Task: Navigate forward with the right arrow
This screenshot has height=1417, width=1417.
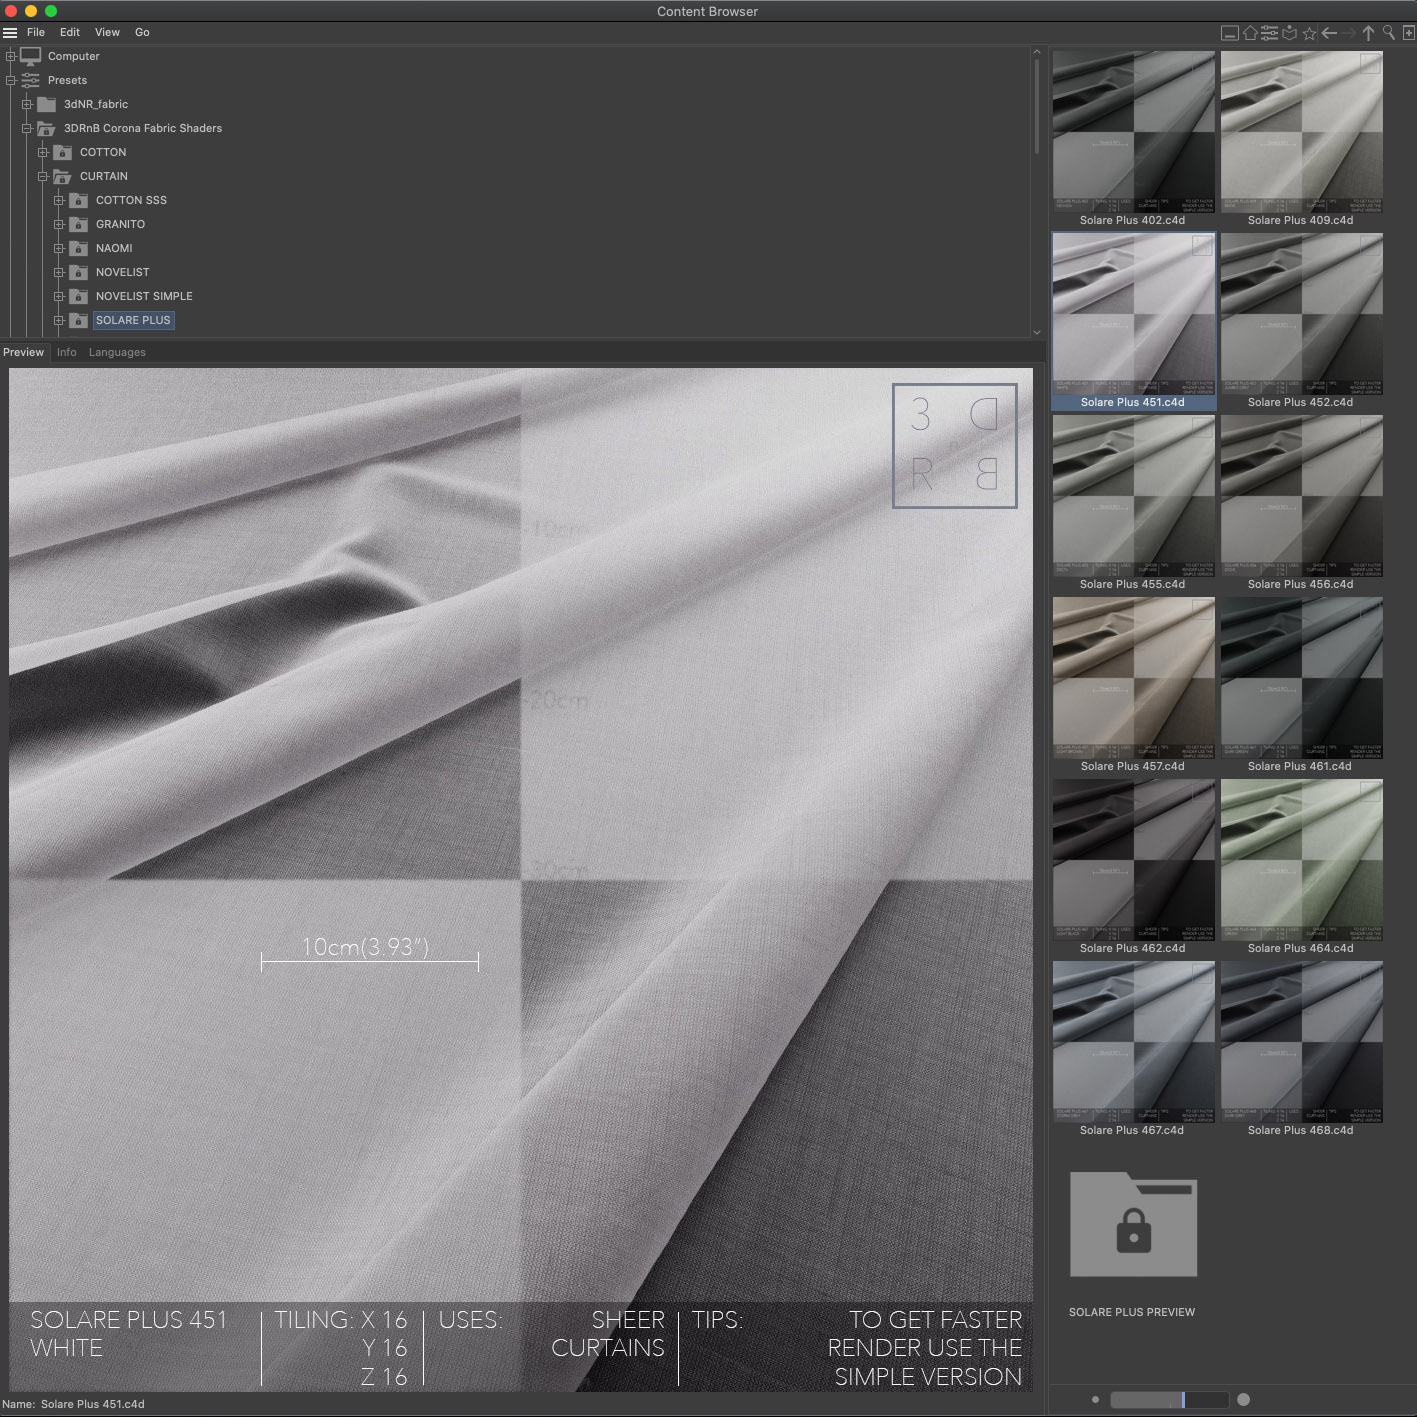Action: pyautogui.click(x=1349, y=33)
